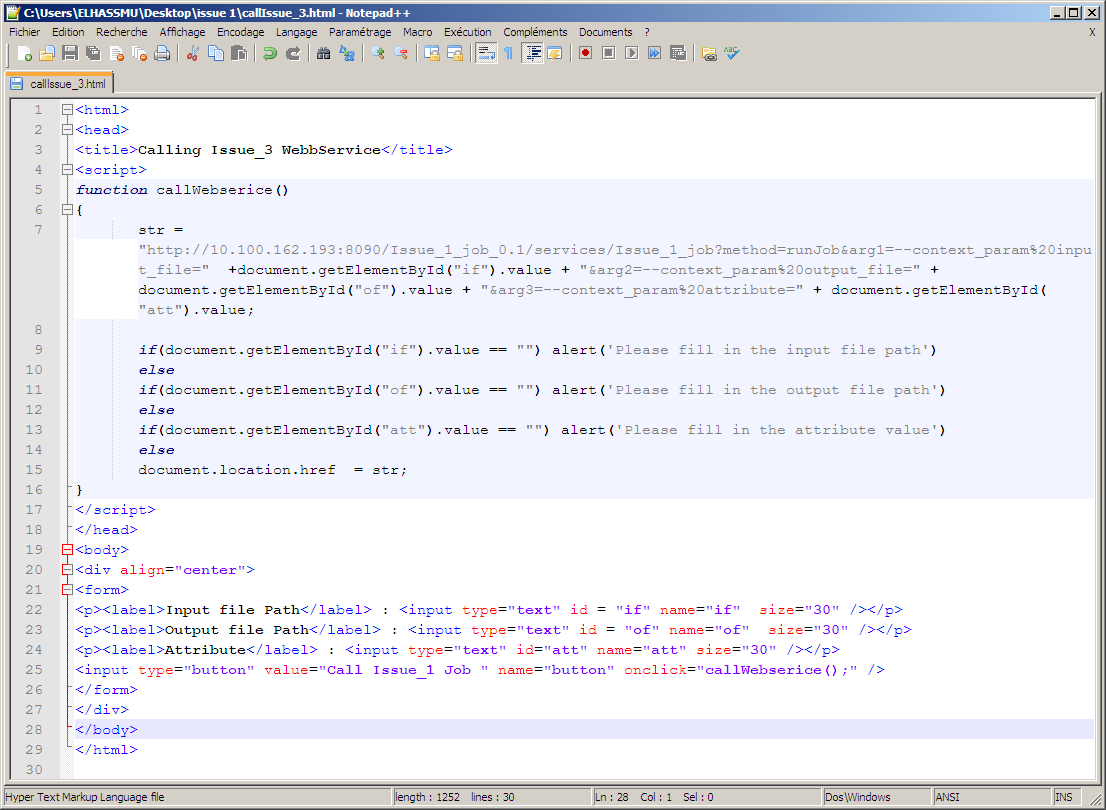Viewport: 1106px width, 810px height.
Task: Cut selection using the scissors icon
Action: (192, 54)
